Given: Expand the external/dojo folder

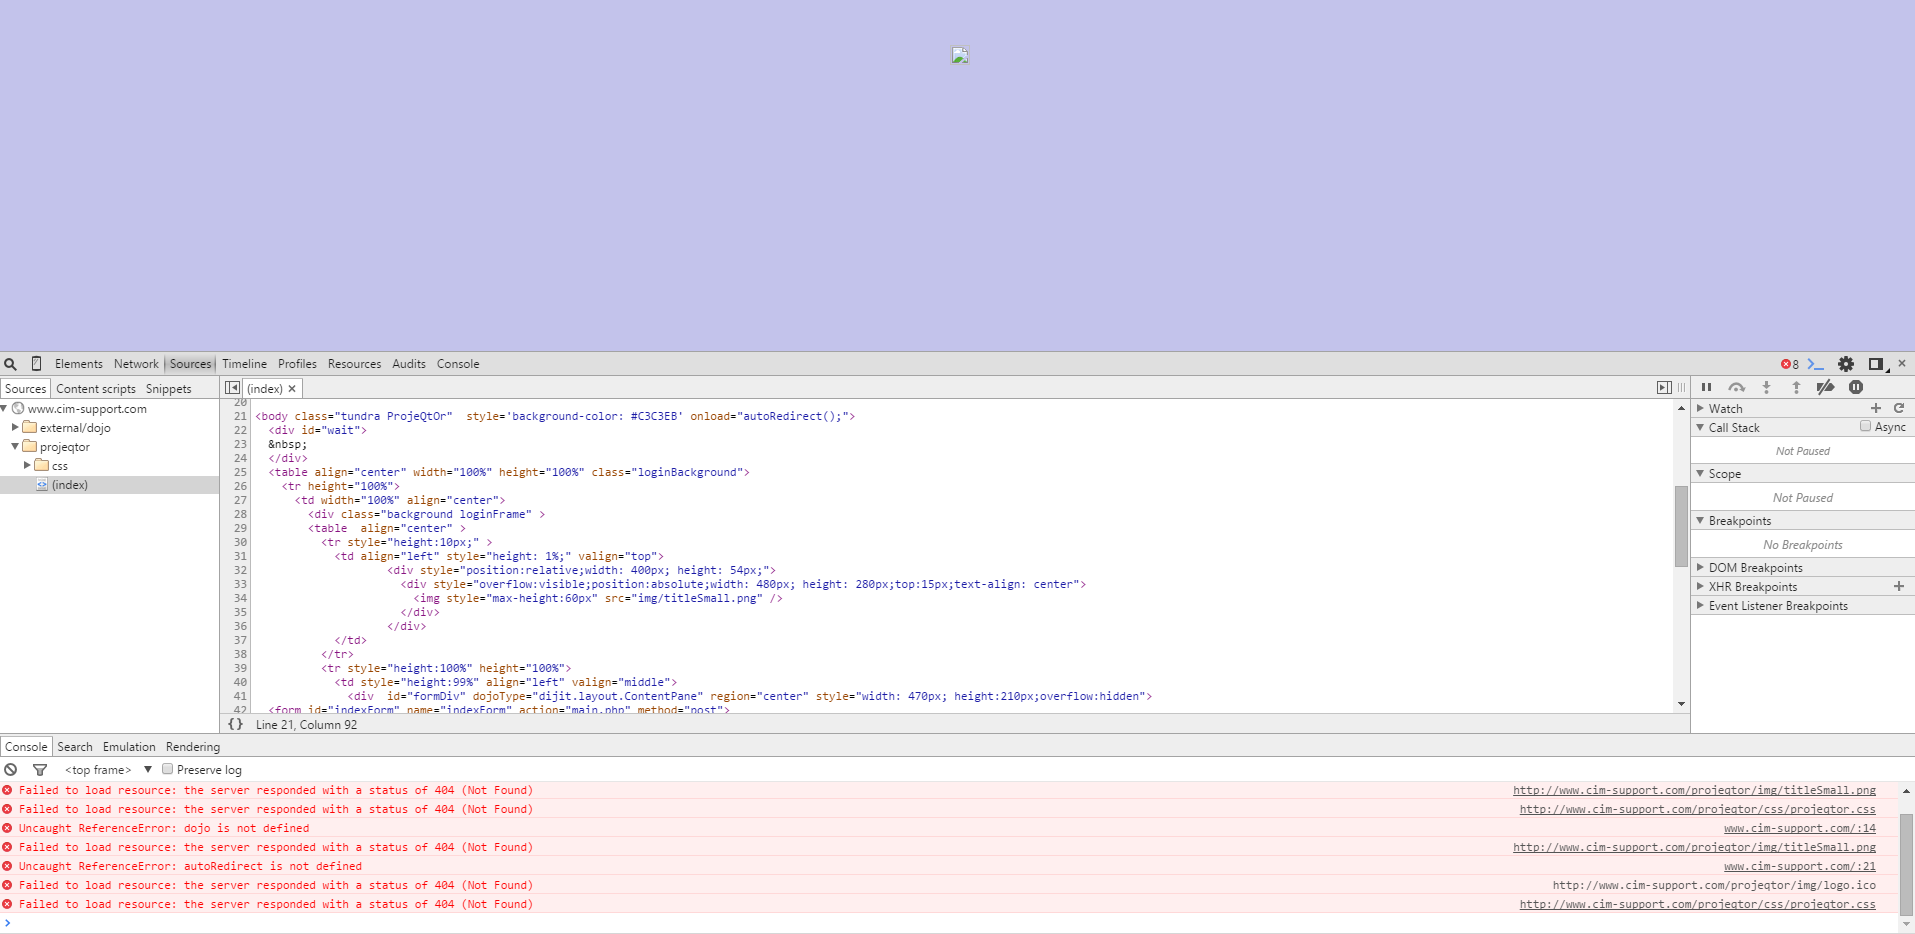Looking at the screenshot, I should pyautogui.click(x=16, y=428).
